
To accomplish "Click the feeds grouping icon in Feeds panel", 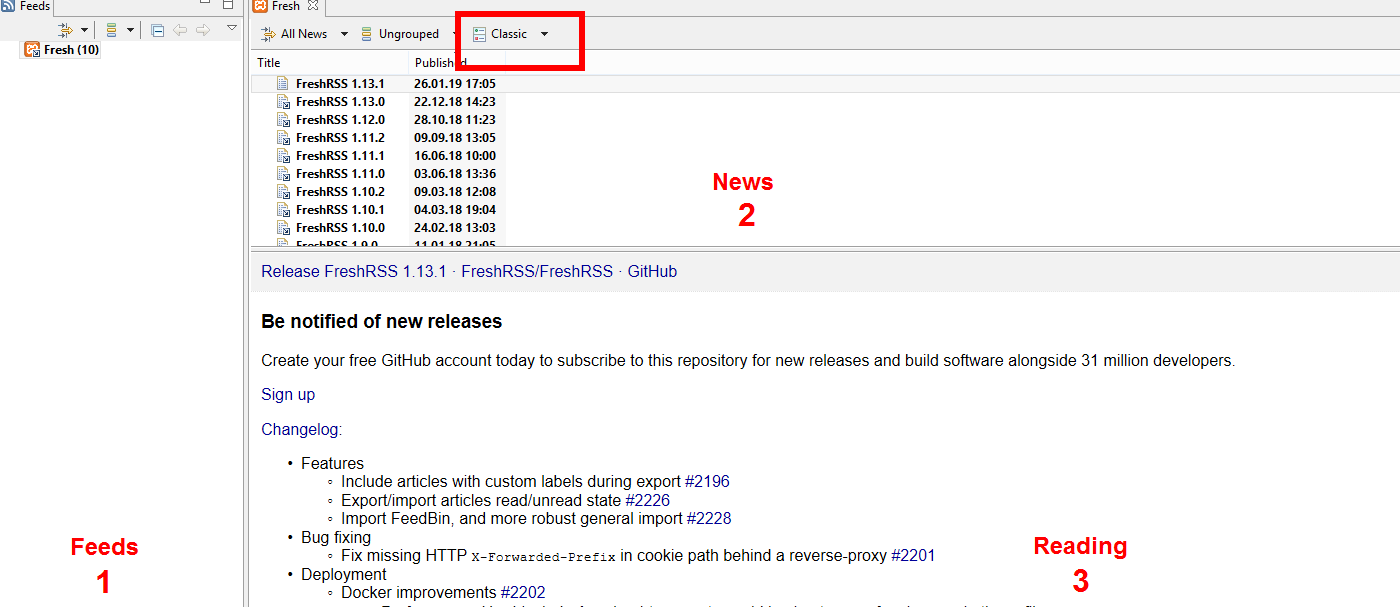I will pyautogui.click(x=112, y=30).
